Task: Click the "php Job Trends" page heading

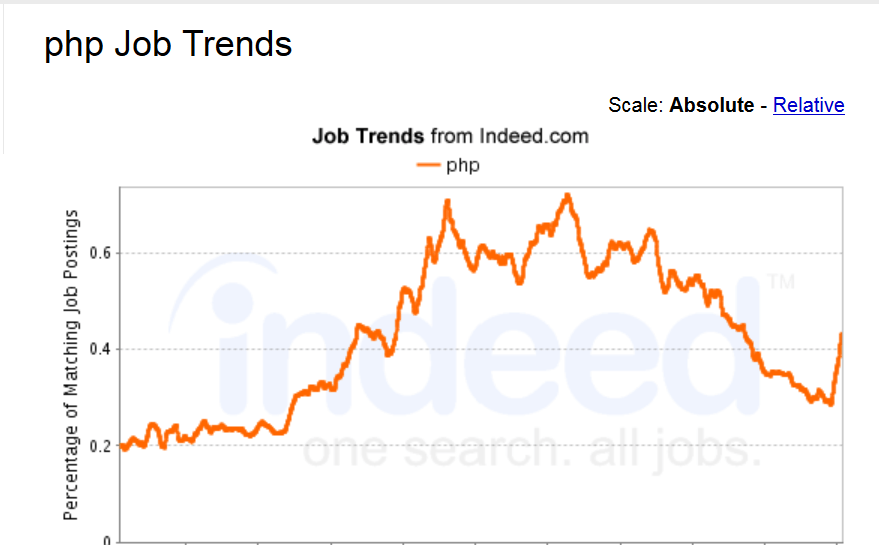Action: coord(168,45)
